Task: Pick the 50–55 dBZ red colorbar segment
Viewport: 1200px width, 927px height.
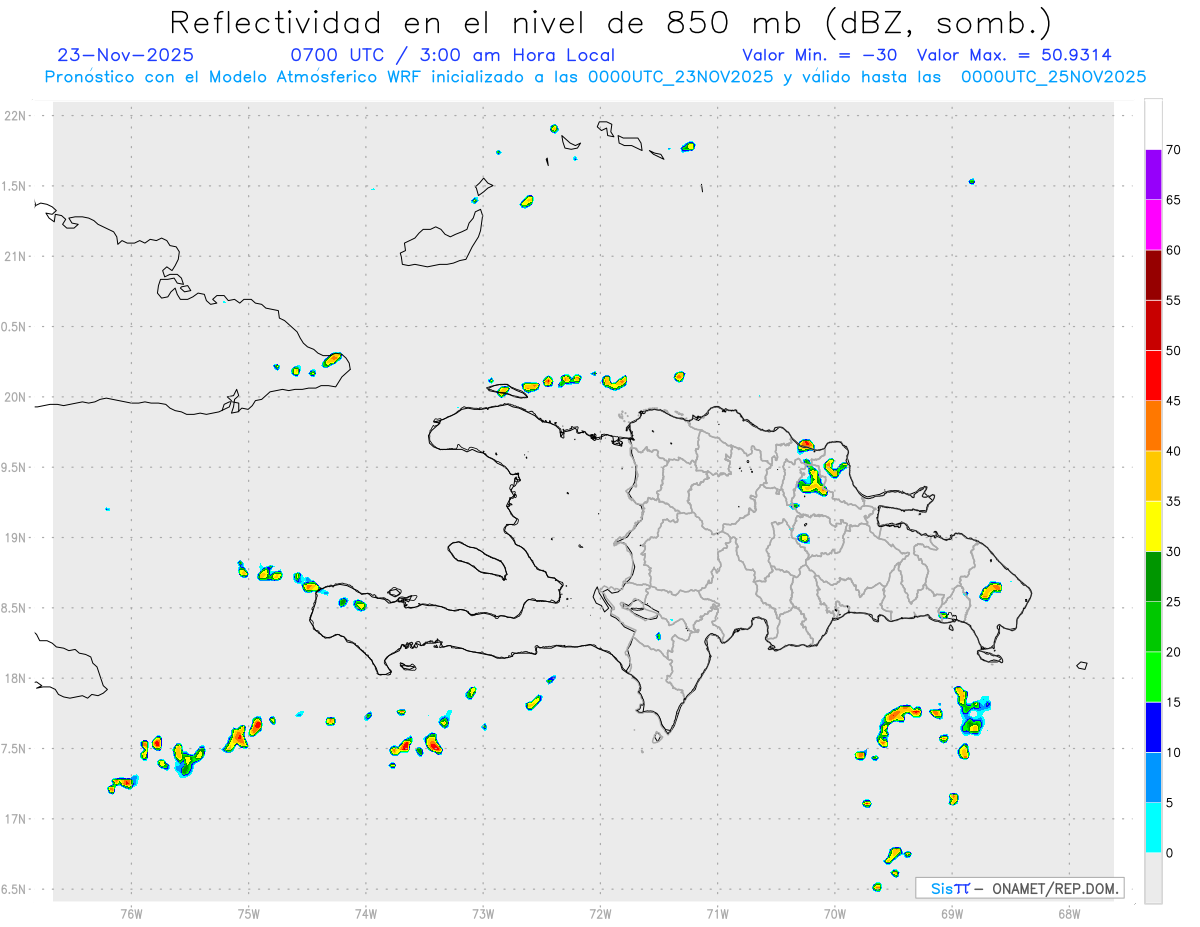Action: pos(1153,326)
